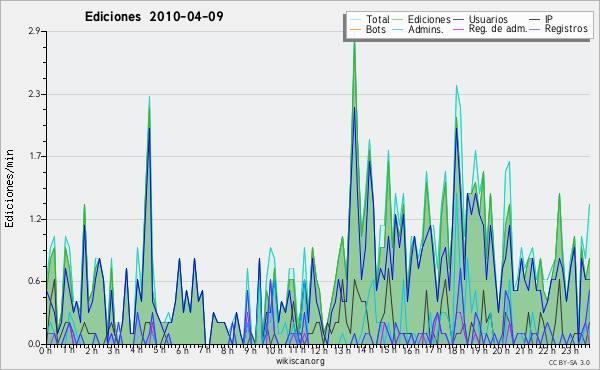This screenshot has height=370, width=600.
Task: Click the x-axis label '6 h'
Action: [182, 350]
